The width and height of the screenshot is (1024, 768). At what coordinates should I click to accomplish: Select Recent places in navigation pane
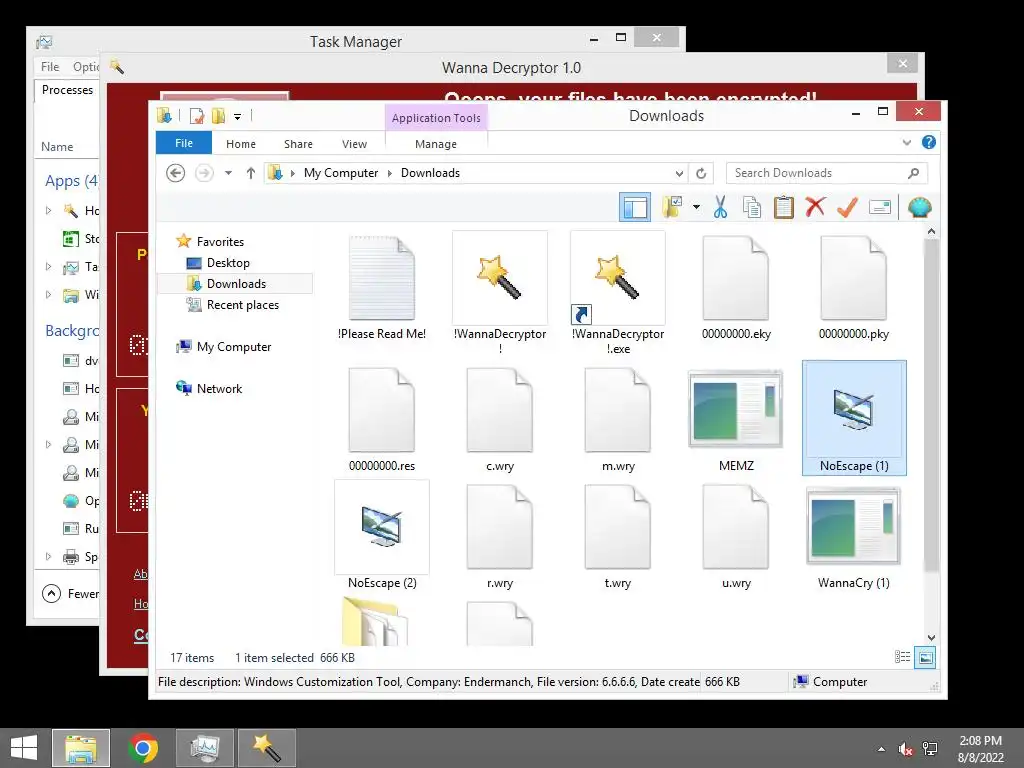click(242, 305)
